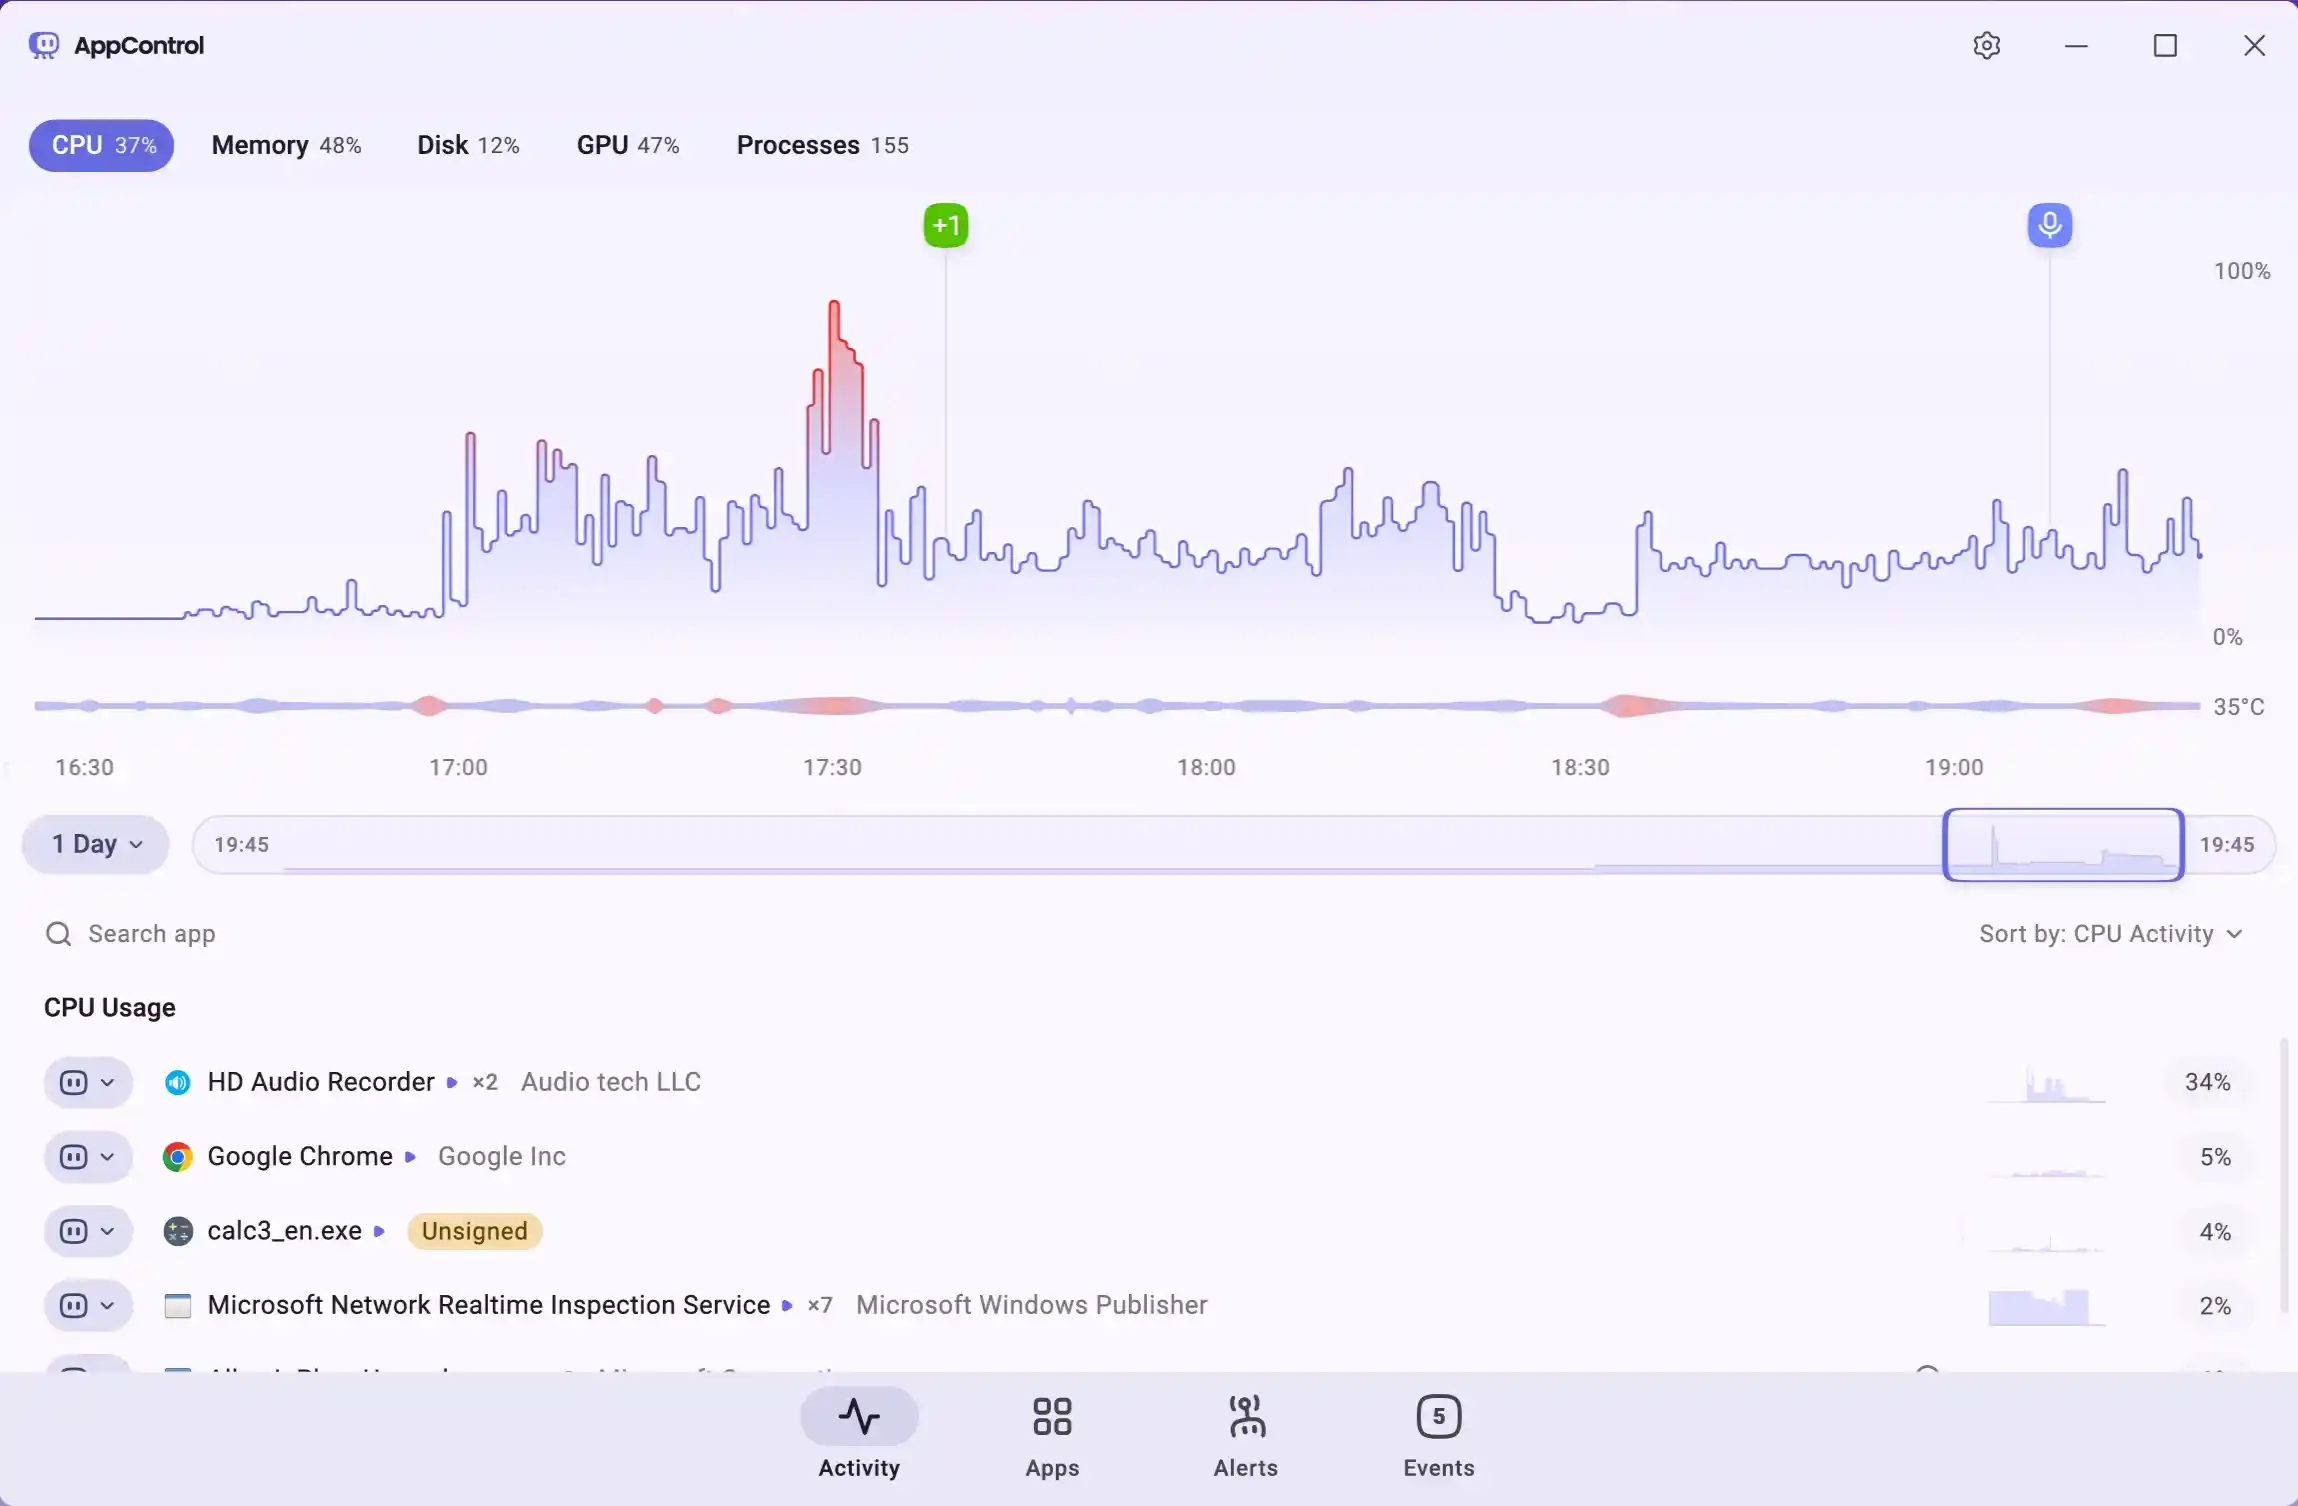Switch to the Memory tab
The height and width of the screenshot is (1506, 2298).
click(286, 146)
